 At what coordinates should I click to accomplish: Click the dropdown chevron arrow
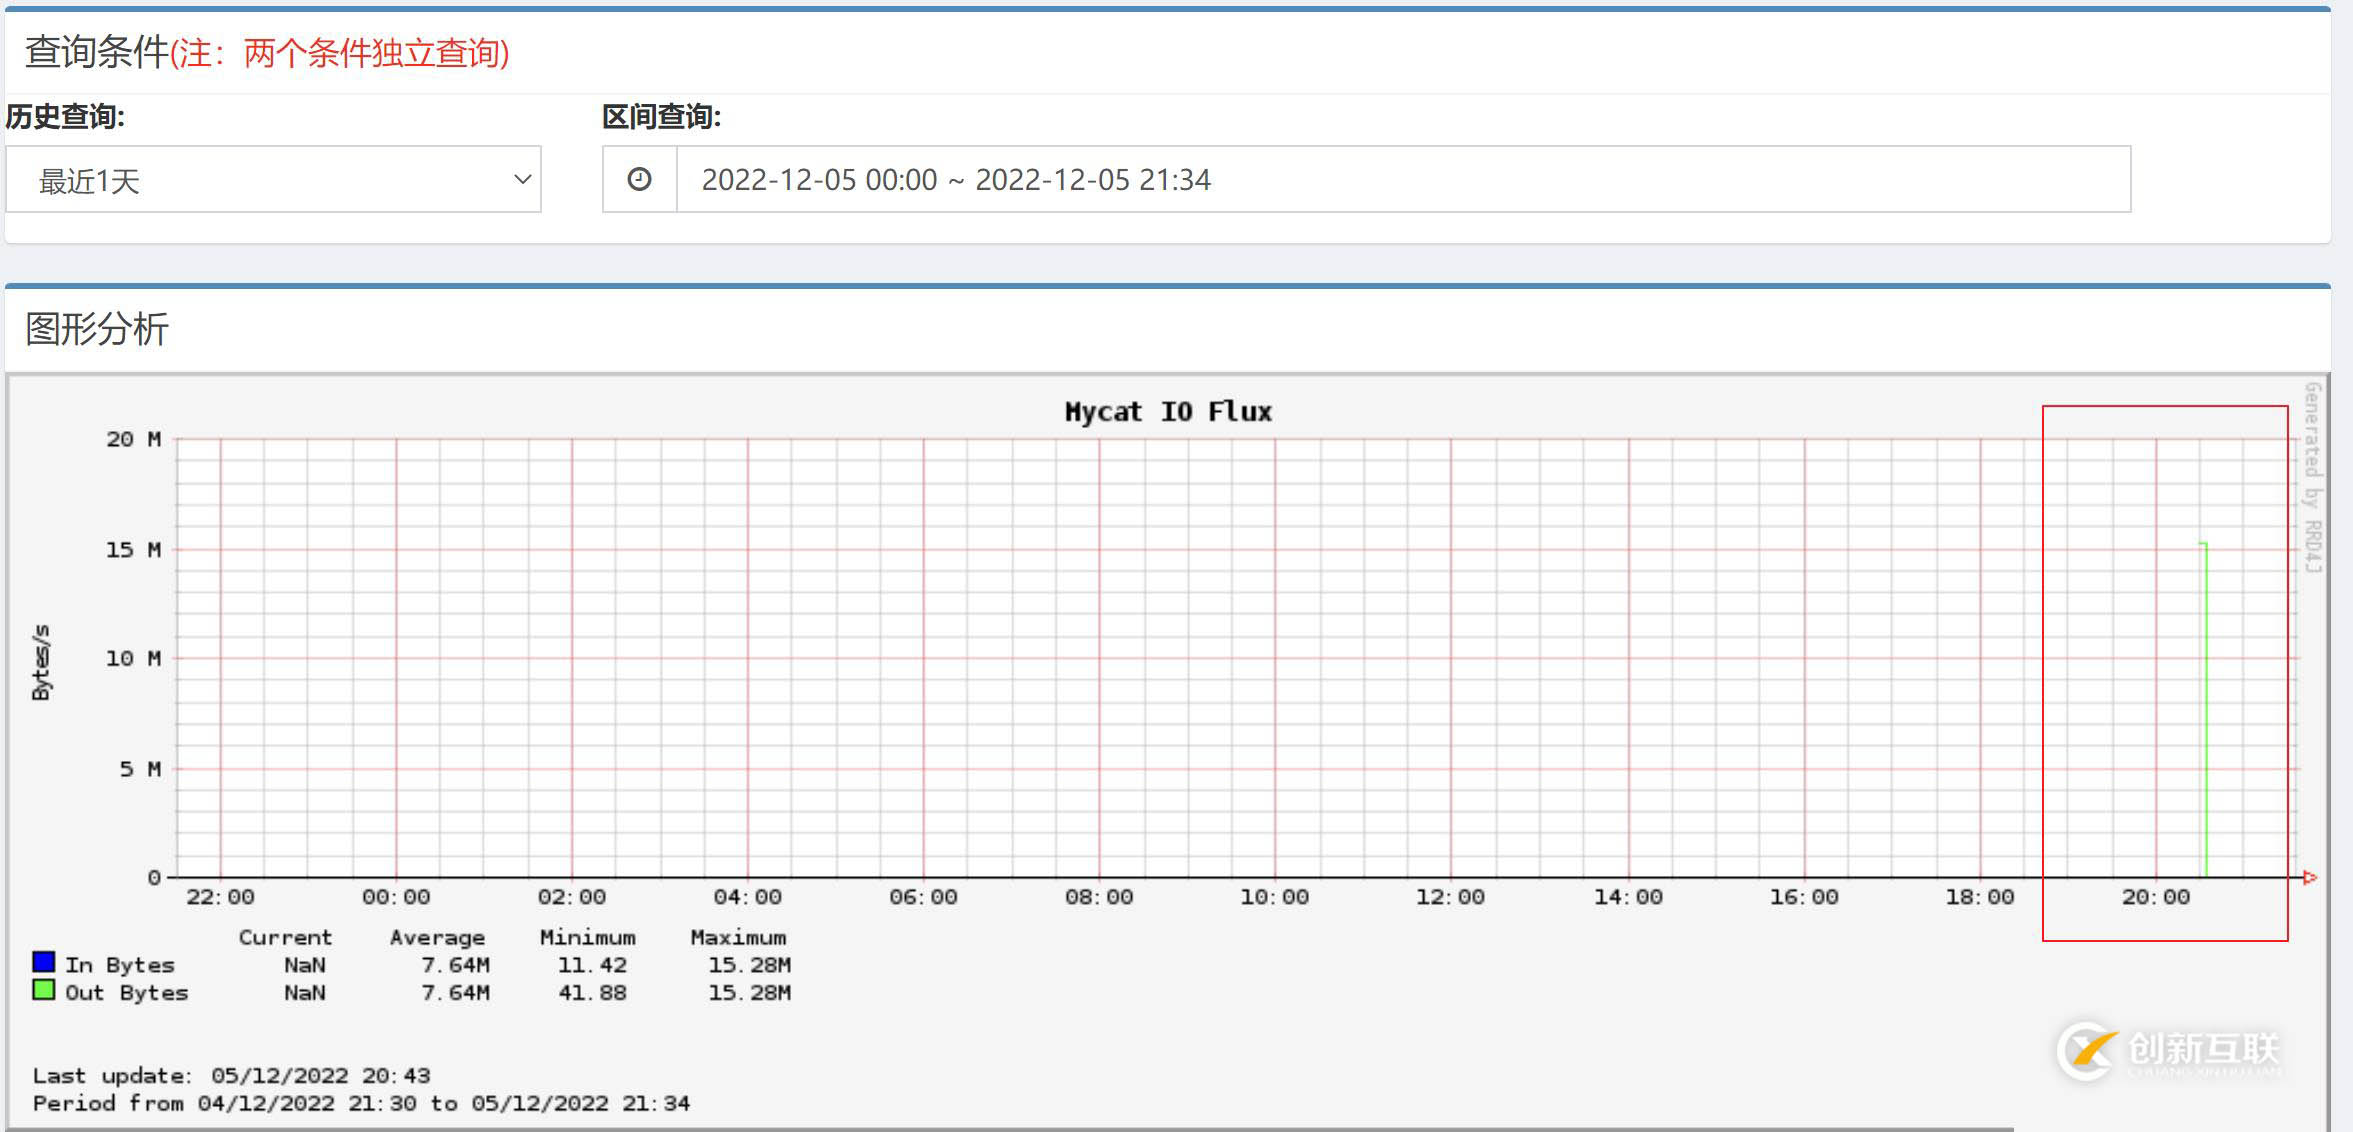tap(521, 180)
